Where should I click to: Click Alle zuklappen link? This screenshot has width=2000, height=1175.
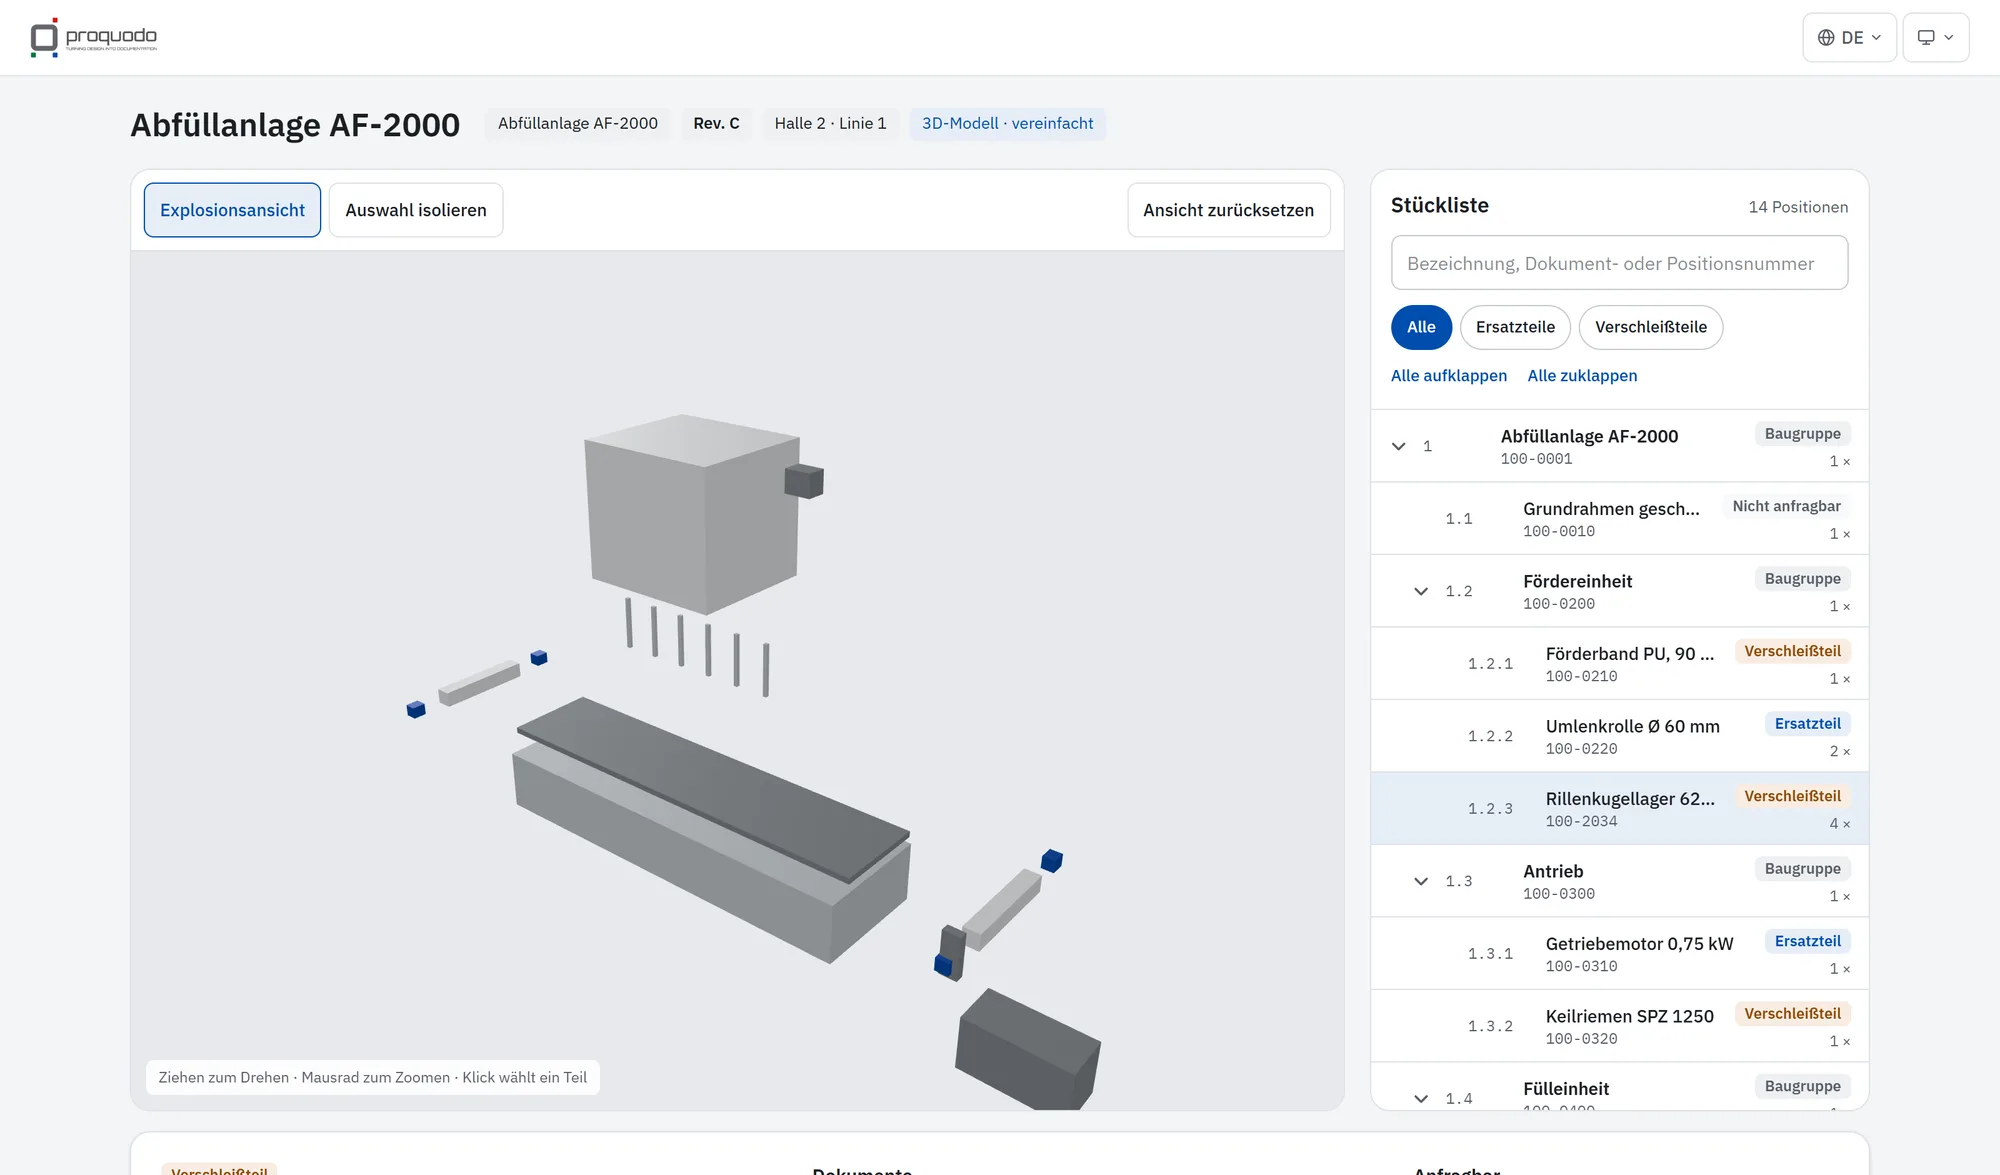coord(1582,376)
